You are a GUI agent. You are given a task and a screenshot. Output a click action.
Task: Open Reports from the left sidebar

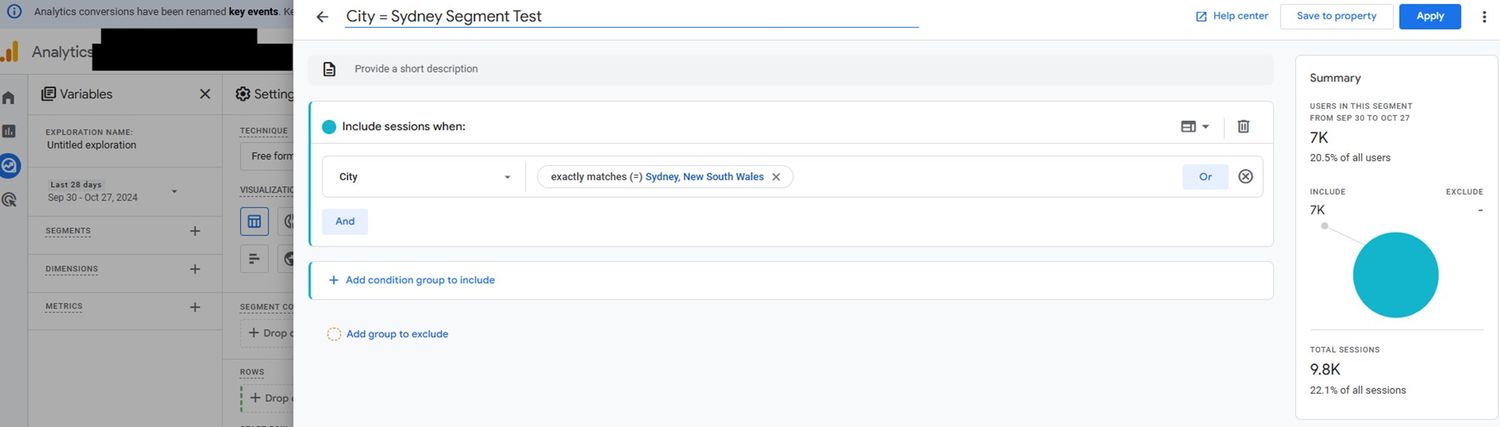[x=9, y=131]
